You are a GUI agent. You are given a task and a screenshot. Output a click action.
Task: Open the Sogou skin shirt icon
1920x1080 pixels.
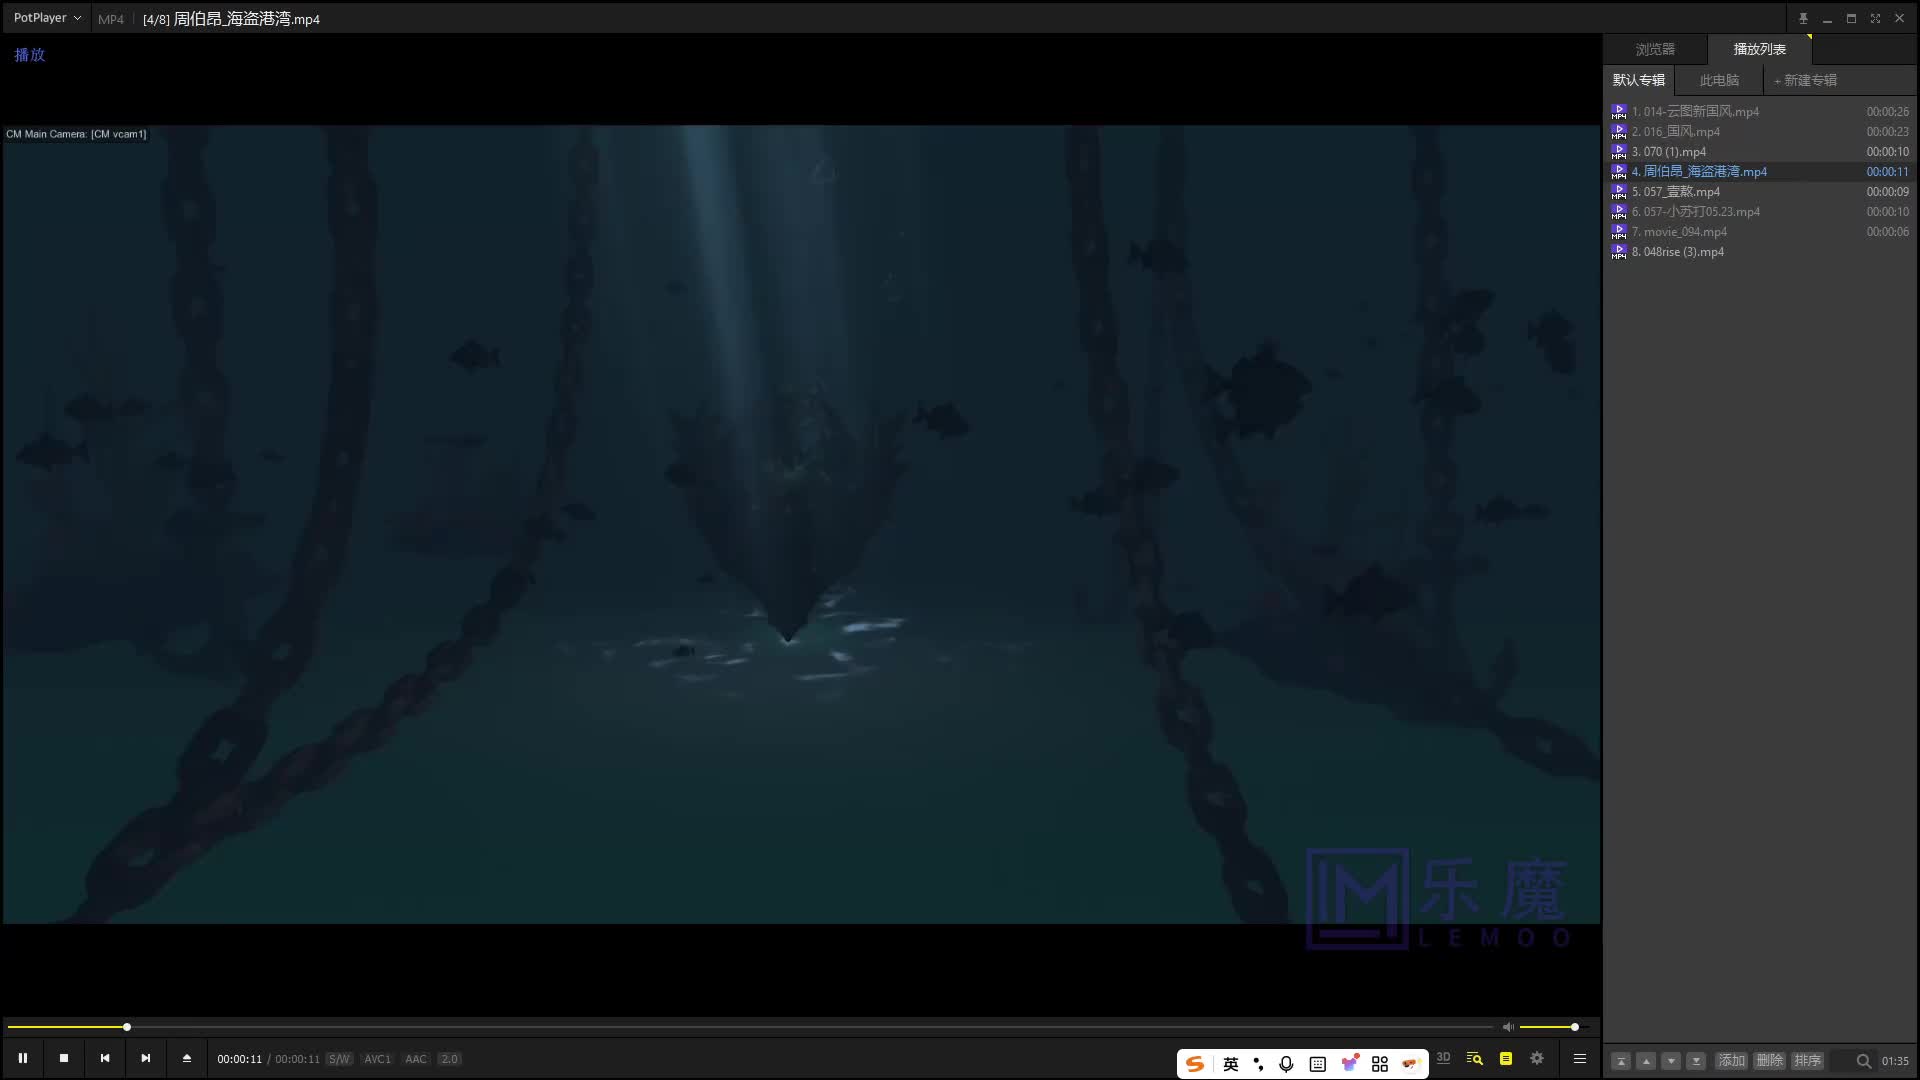[x=1350, y=1063]
